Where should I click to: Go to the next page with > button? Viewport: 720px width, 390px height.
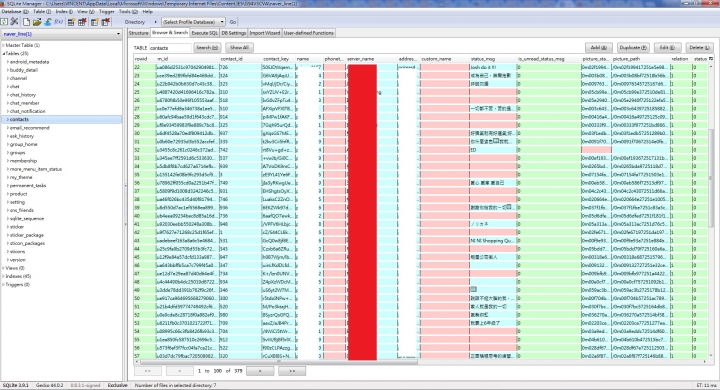click(260, 371)
